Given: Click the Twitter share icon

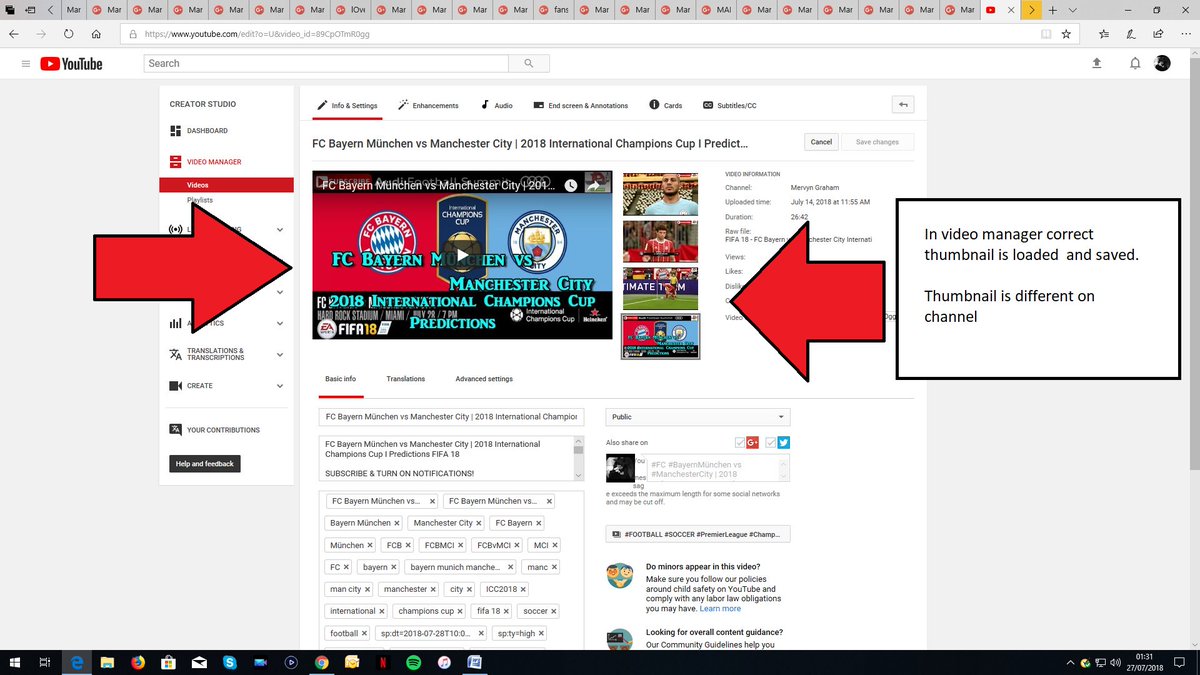Looking at the screenshot, I should [783, 443].
